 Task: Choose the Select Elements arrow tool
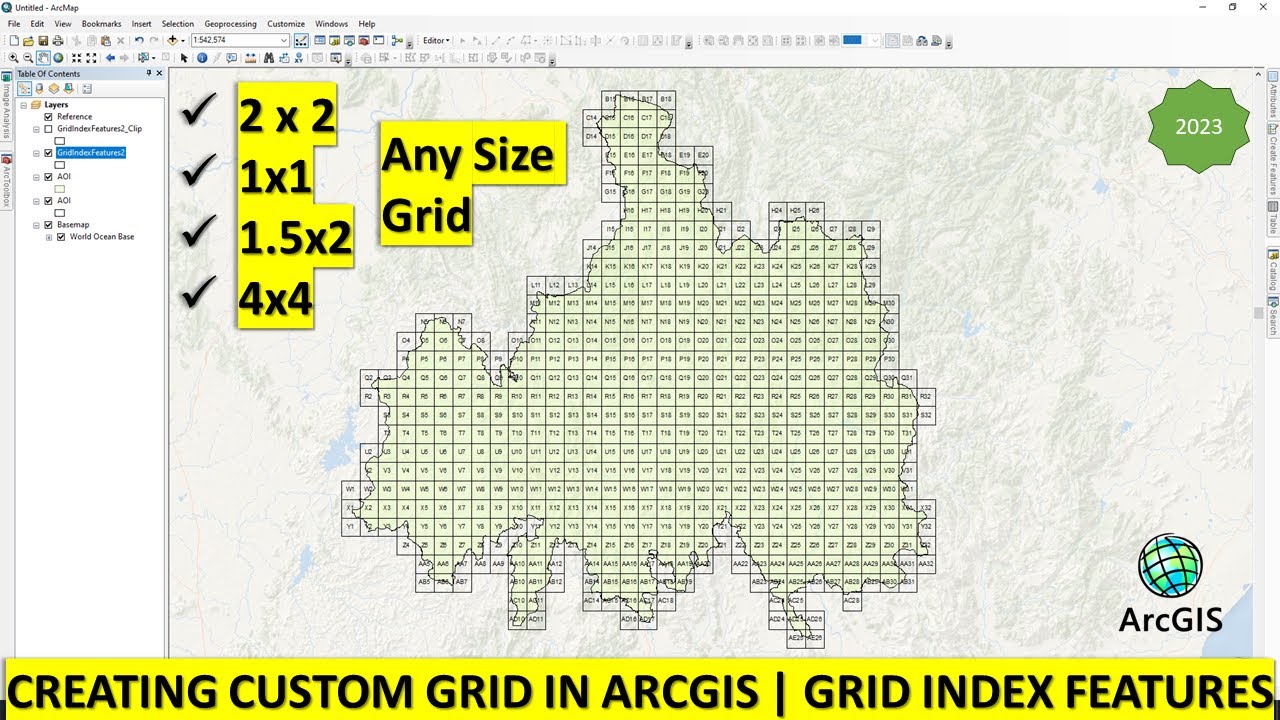(184, 58)
